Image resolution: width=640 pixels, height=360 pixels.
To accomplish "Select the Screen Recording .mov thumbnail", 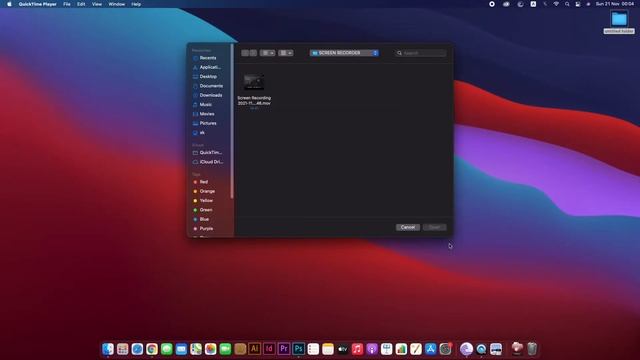I will tap(254, 82).
